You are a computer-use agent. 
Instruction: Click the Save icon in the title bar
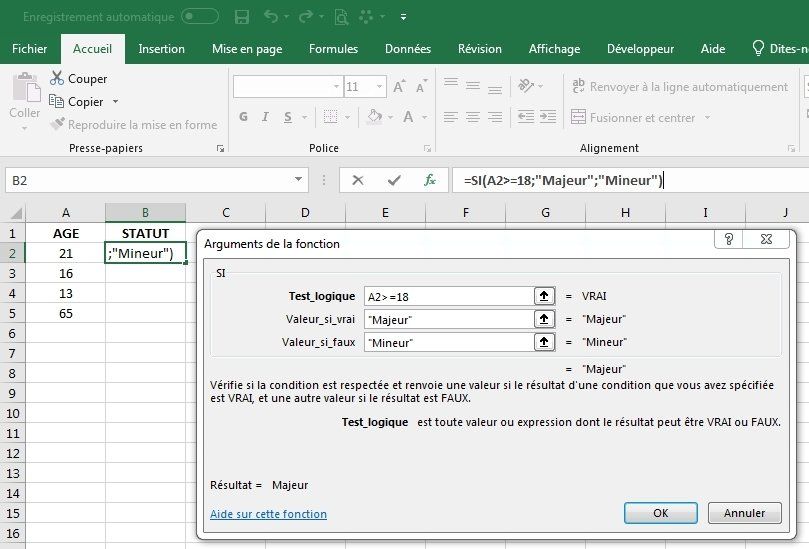241,17
